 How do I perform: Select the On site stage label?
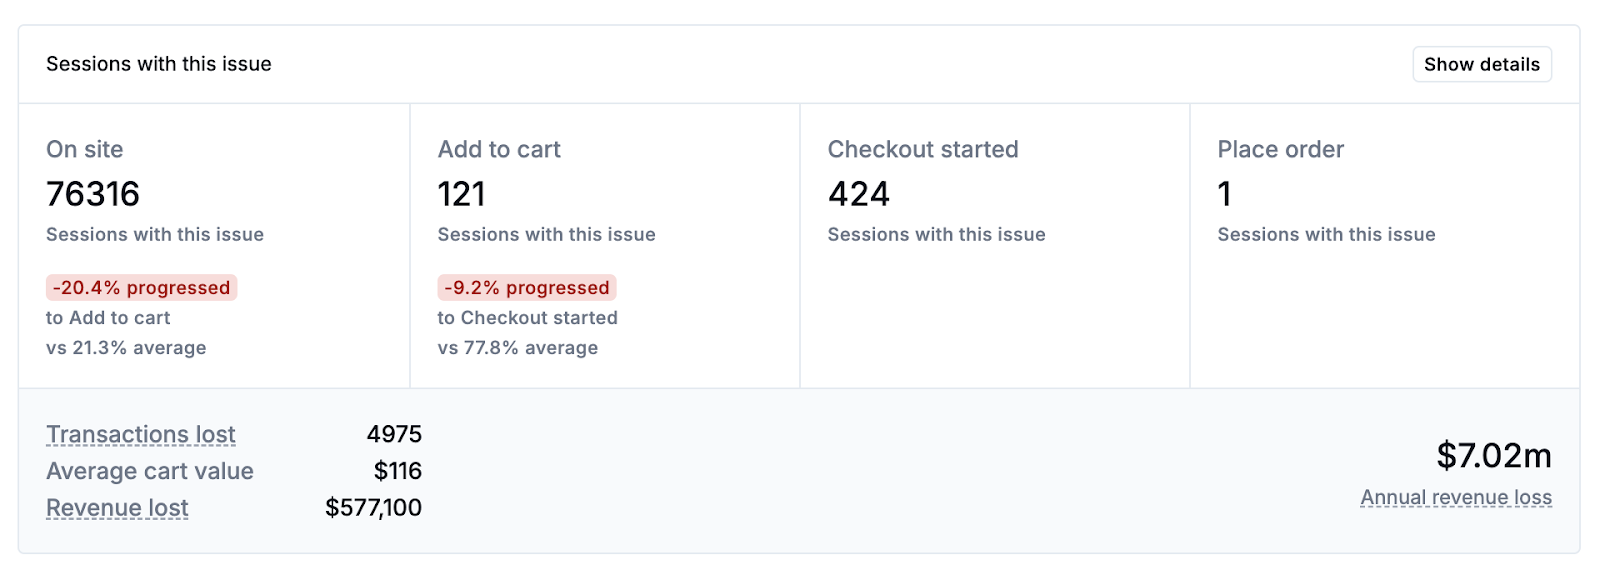[85, 150]
